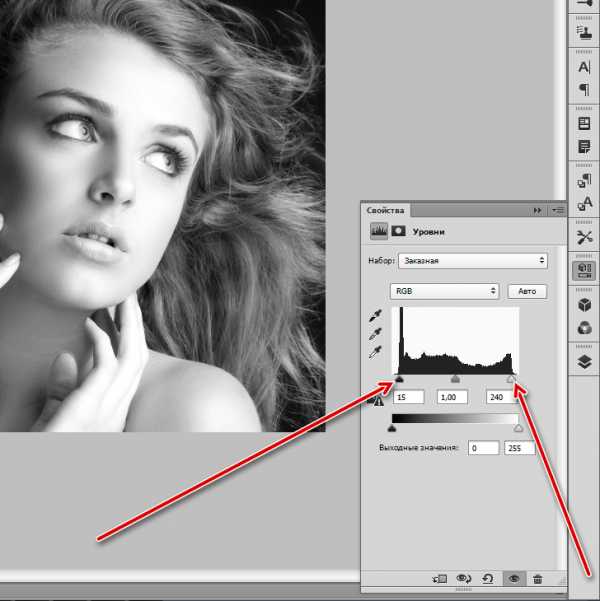
Task: Click the woman's portrait on canvas
Action: tap(163, 216)
